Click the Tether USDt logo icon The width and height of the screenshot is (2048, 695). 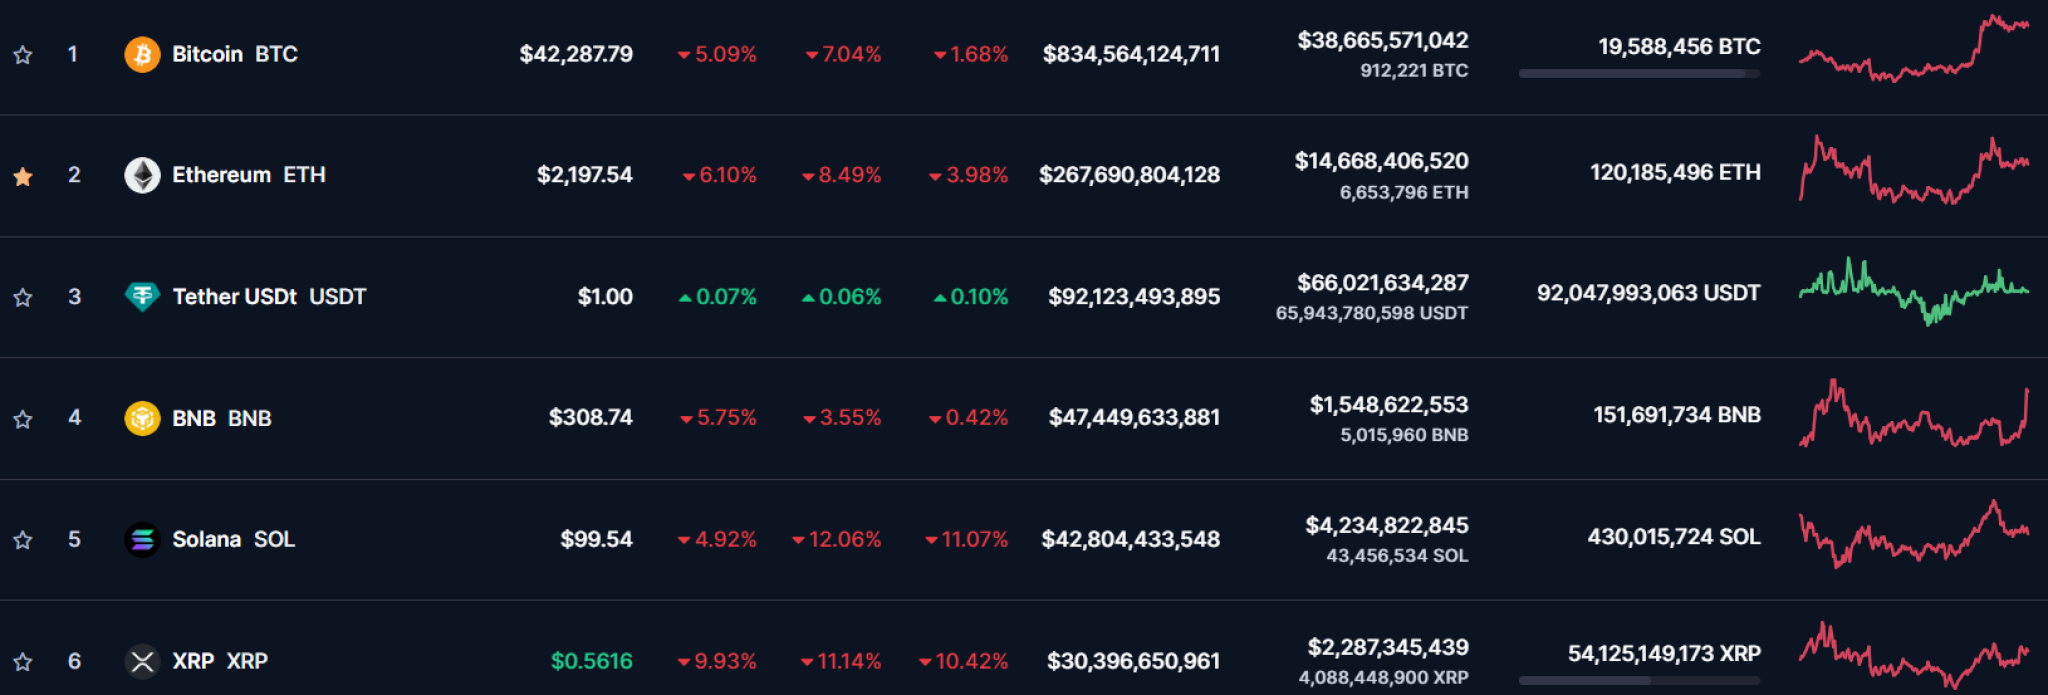coord(143,296)
